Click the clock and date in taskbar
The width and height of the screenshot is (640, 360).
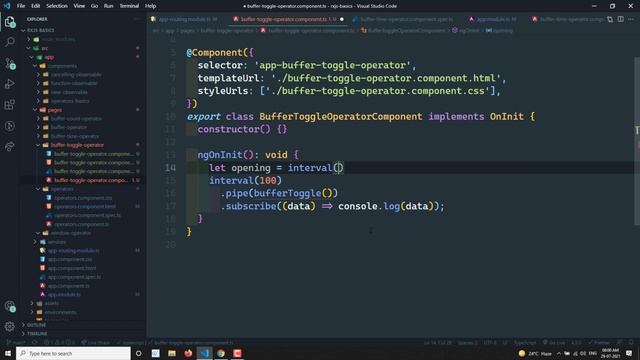pyautogui.click(x=611, y=353)
